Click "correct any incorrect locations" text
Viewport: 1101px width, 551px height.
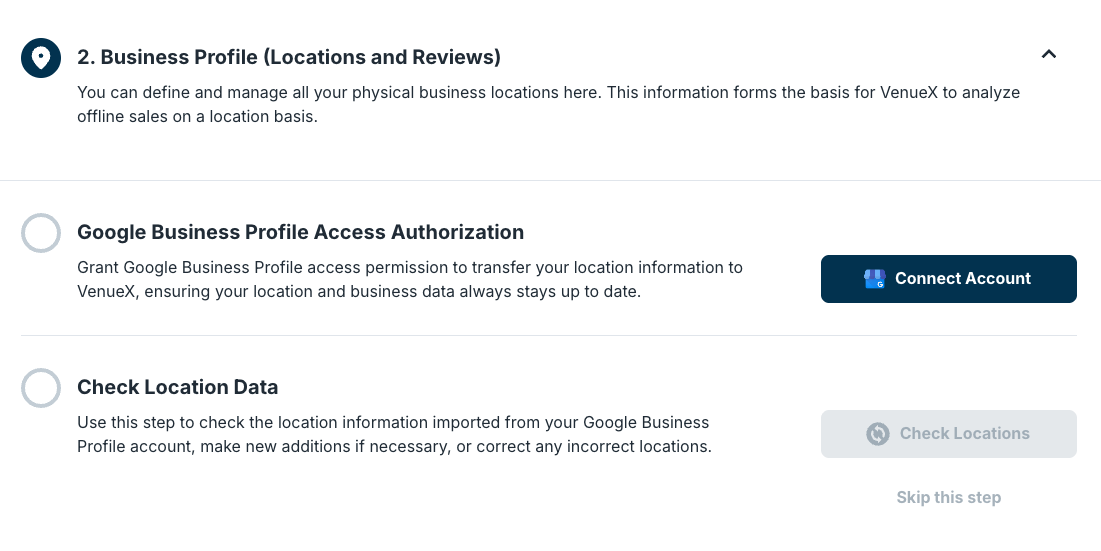[x=593, y=446]
